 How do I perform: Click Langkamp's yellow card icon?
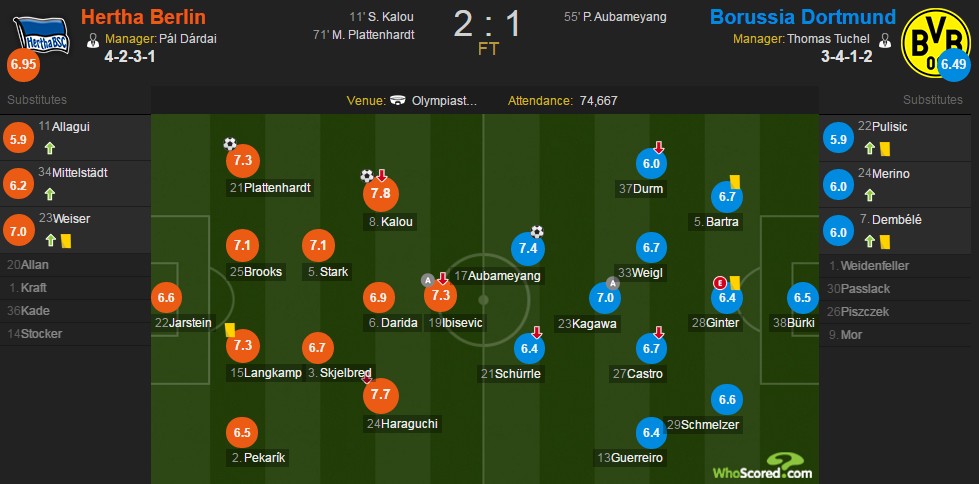[x=229, y=329]
